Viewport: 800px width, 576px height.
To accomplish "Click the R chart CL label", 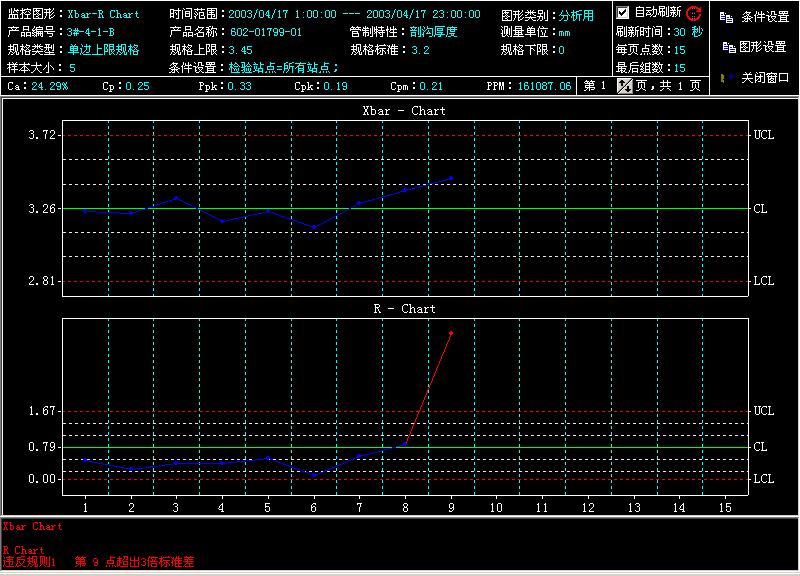I will click(760, 447).
